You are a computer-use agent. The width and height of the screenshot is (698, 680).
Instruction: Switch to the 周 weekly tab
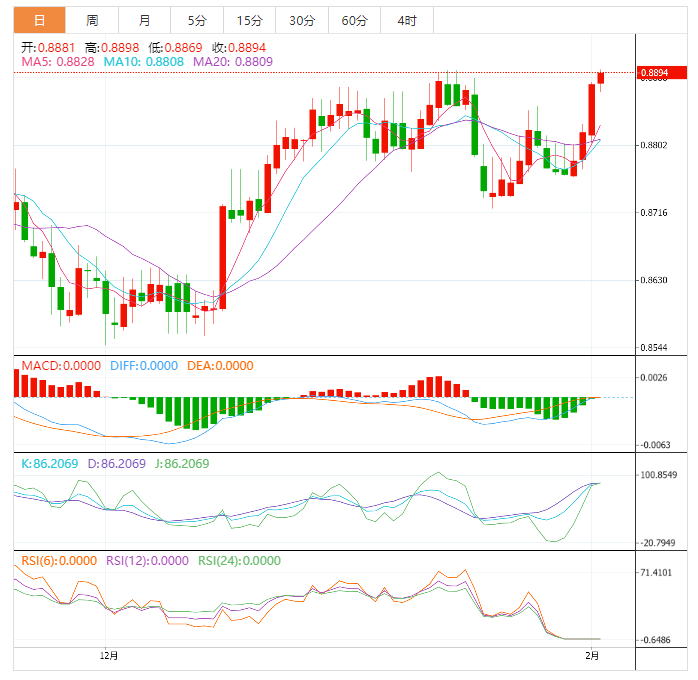92,20
